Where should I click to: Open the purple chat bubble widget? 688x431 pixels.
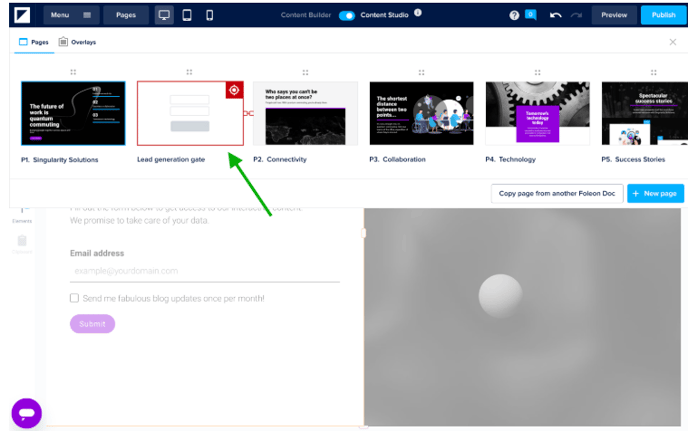coord(26,413)
